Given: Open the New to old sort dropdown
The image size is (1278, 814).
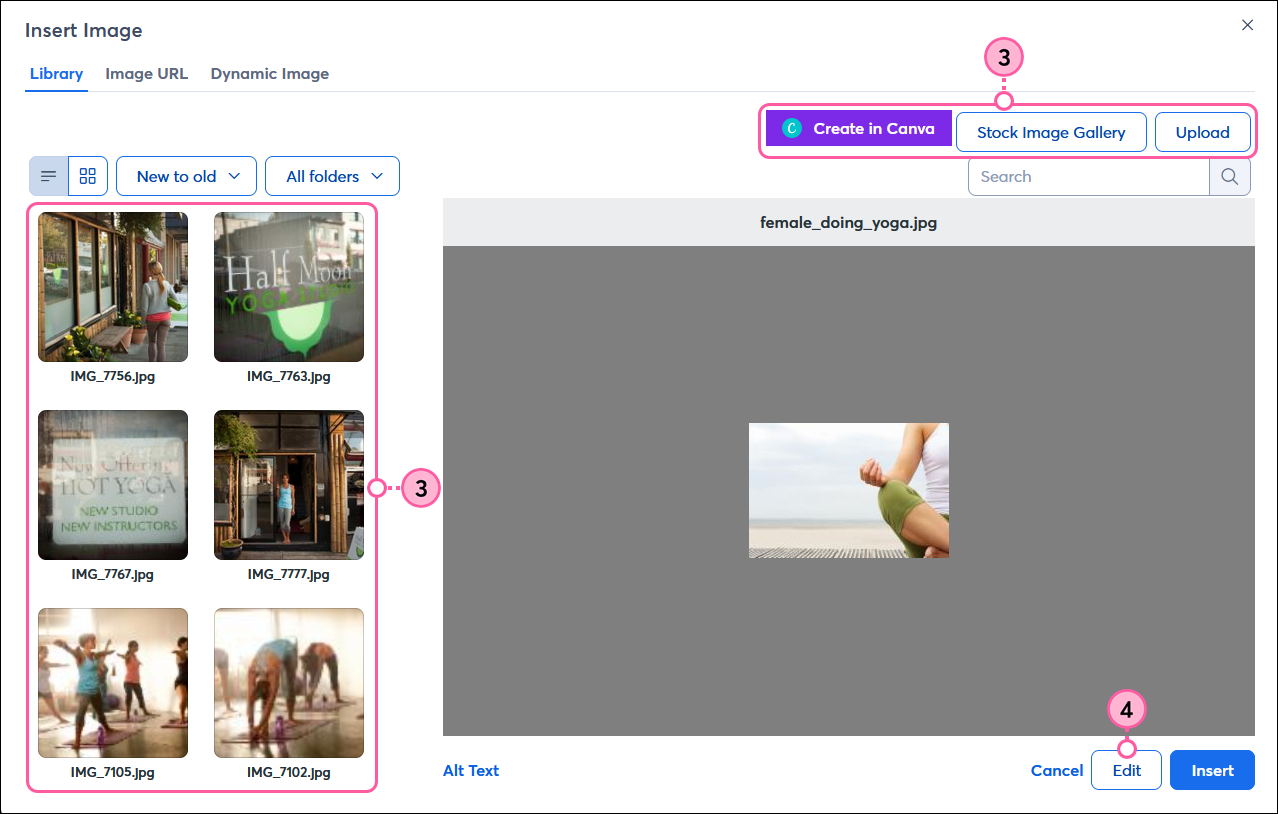Looking at the screenshot, I should [187, 176].
